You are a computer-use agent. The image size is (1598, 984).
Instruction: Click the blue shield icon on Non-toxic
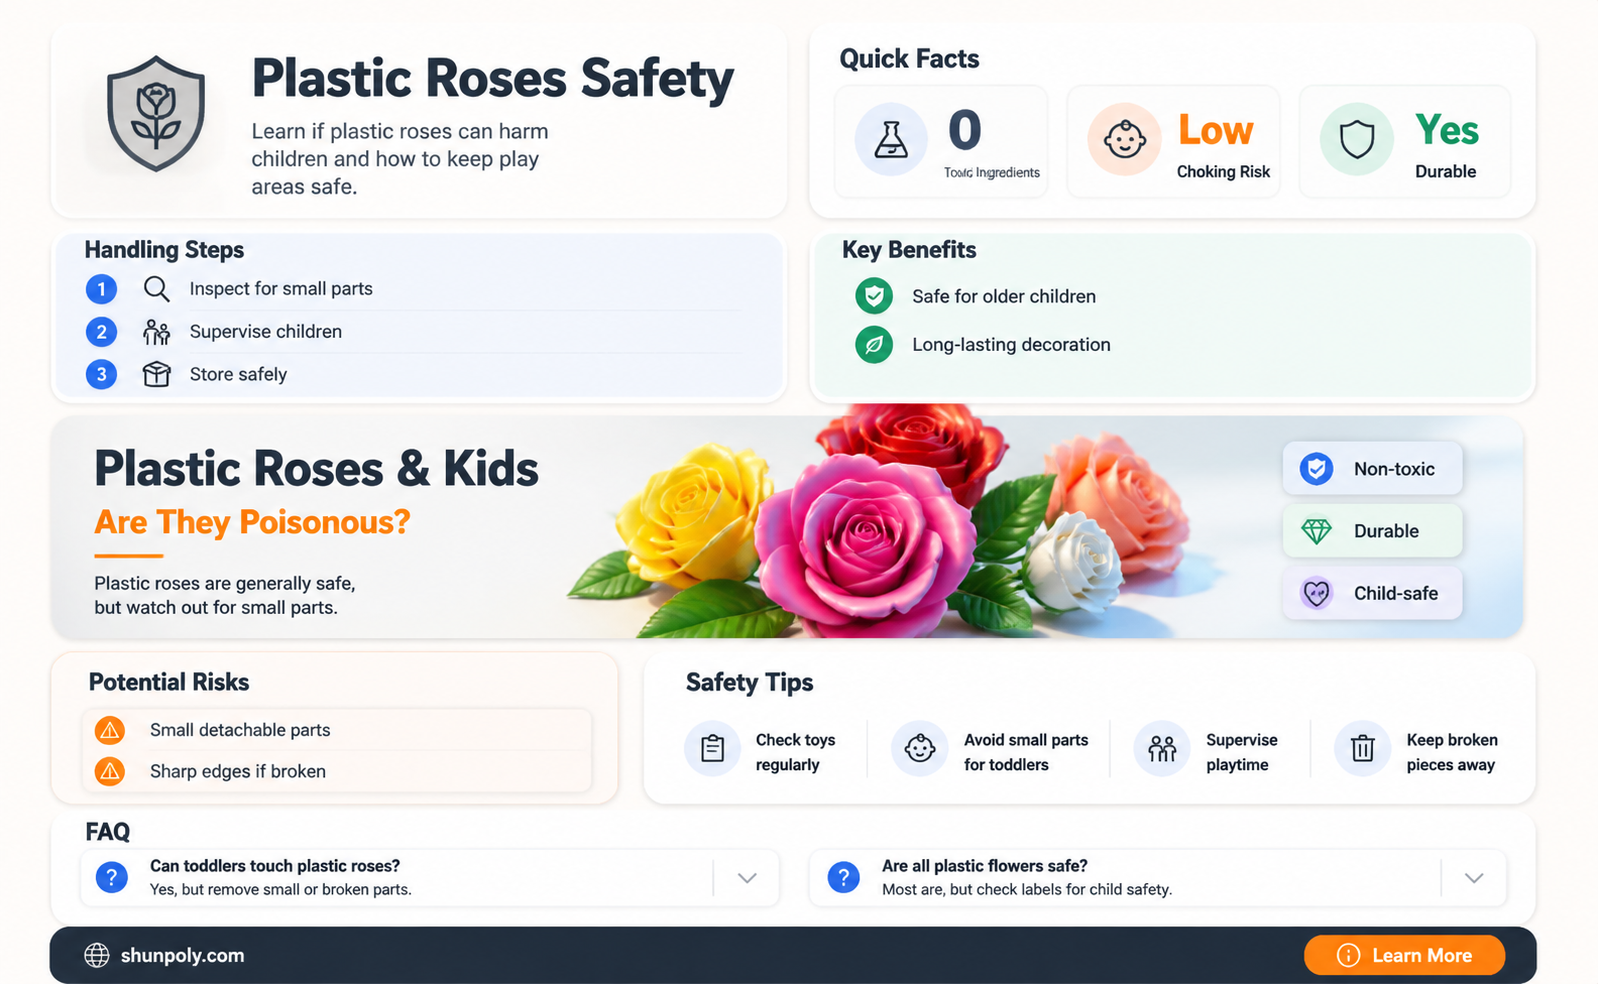pyautogui.click(x=1316, y=469)
